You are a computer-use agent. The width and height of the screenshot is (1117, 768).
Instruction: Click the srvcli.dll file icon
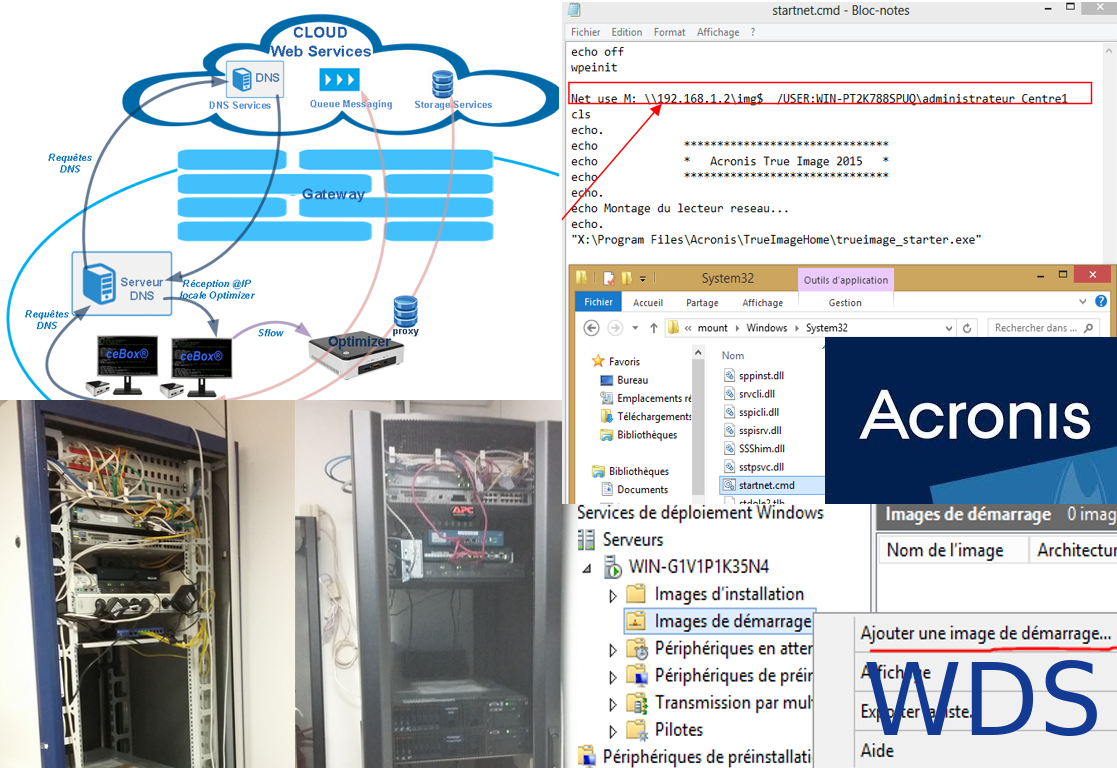(729, 394)
